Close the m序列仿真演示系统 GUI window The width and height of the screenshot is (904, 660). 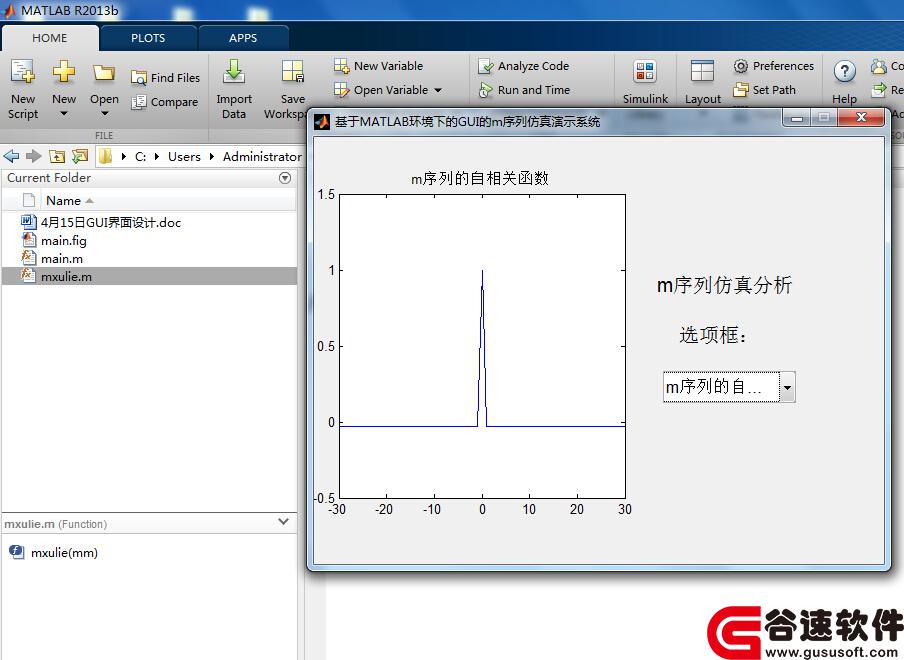(x=861, y=118)
